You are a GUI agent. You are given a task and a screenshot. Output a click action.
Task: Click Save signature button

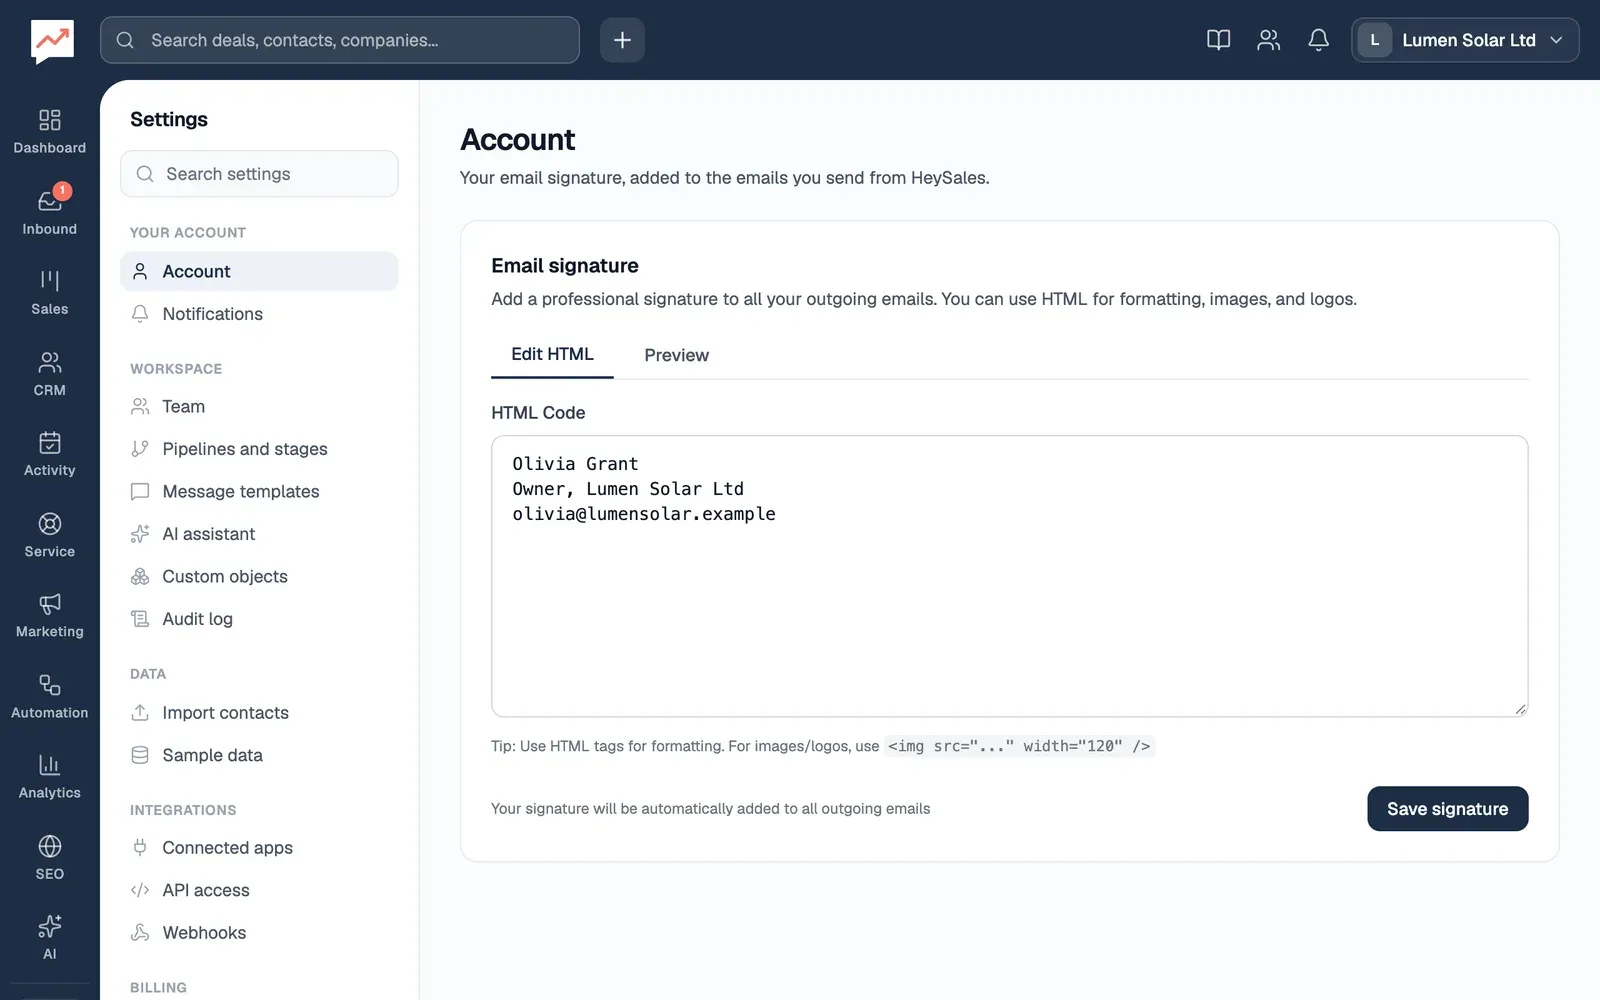point(1447,809)
